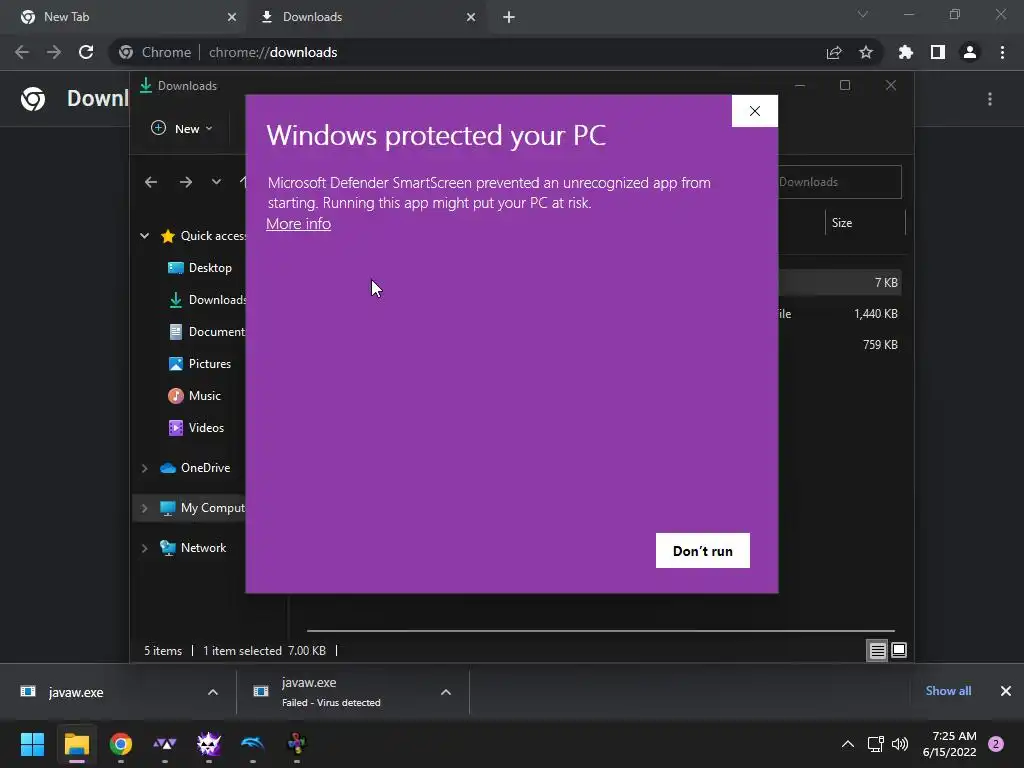Open OneDrive in navigation pane
The height and width of the screenshot is (768, 1024).
(x=195, y=468)
